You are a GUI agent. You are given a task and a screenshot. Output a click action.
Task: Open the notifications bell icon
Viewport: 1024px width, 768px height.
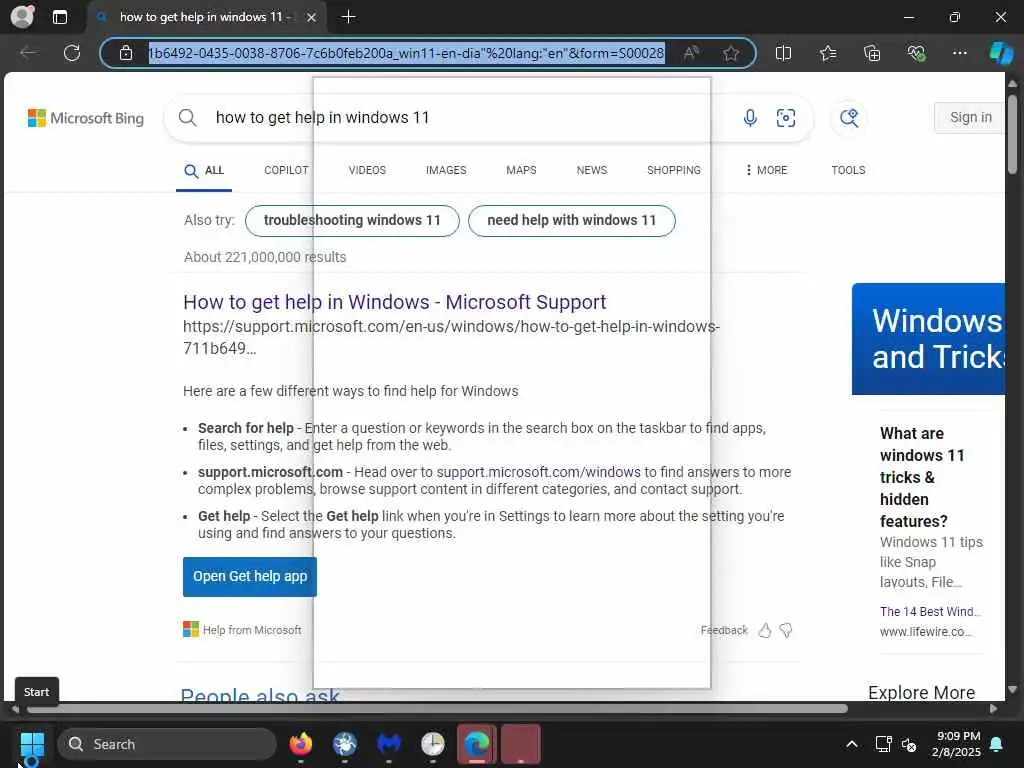pyautogui.click(x=997, y=744)
